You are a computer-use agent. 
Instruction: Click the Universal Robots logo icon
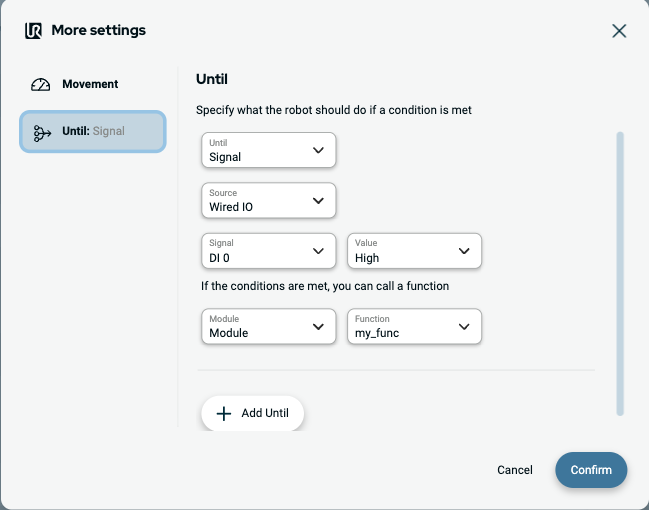pyautogui.click(x=33, y=30)
